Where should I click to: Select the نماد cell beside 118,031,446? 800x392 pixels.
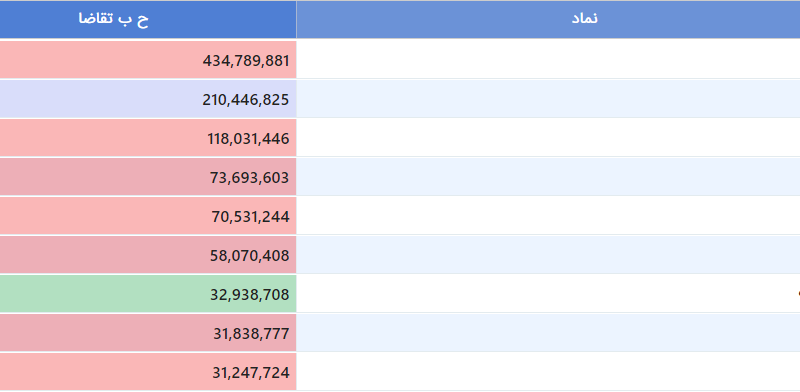(548, 138)
